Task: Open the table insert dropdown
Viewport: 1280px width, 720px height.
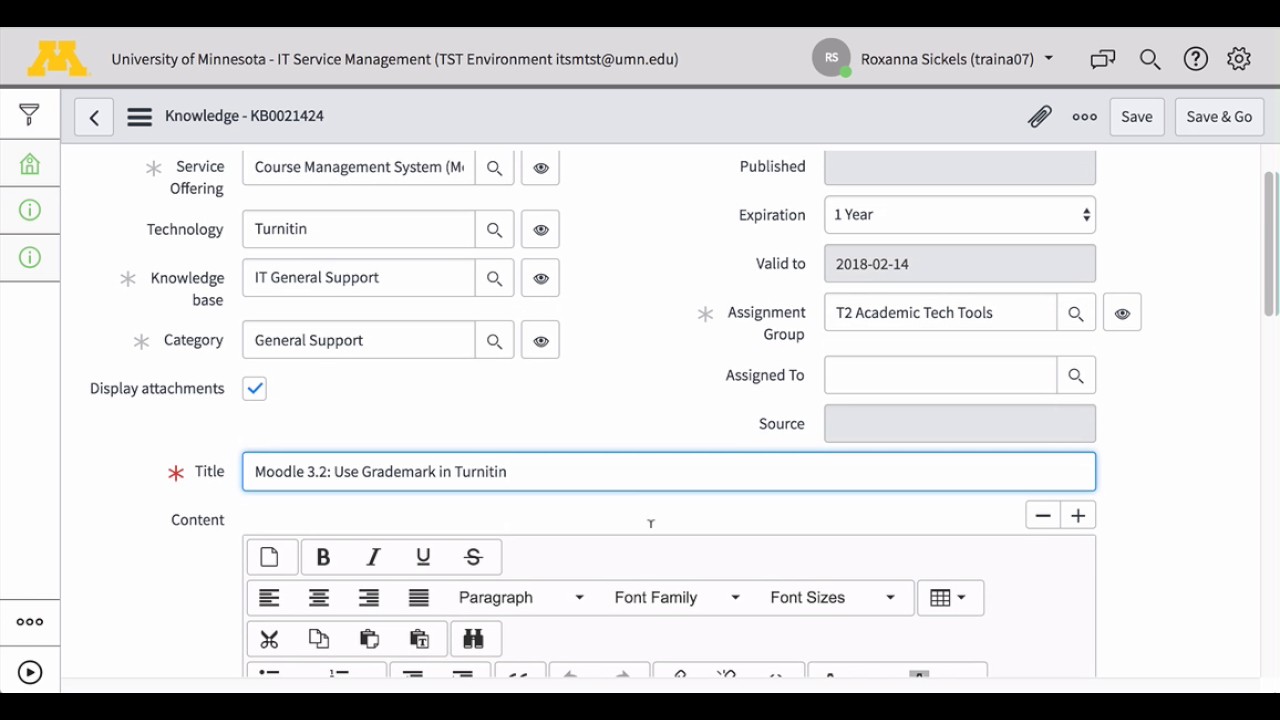Action: [x=949, y=598]
